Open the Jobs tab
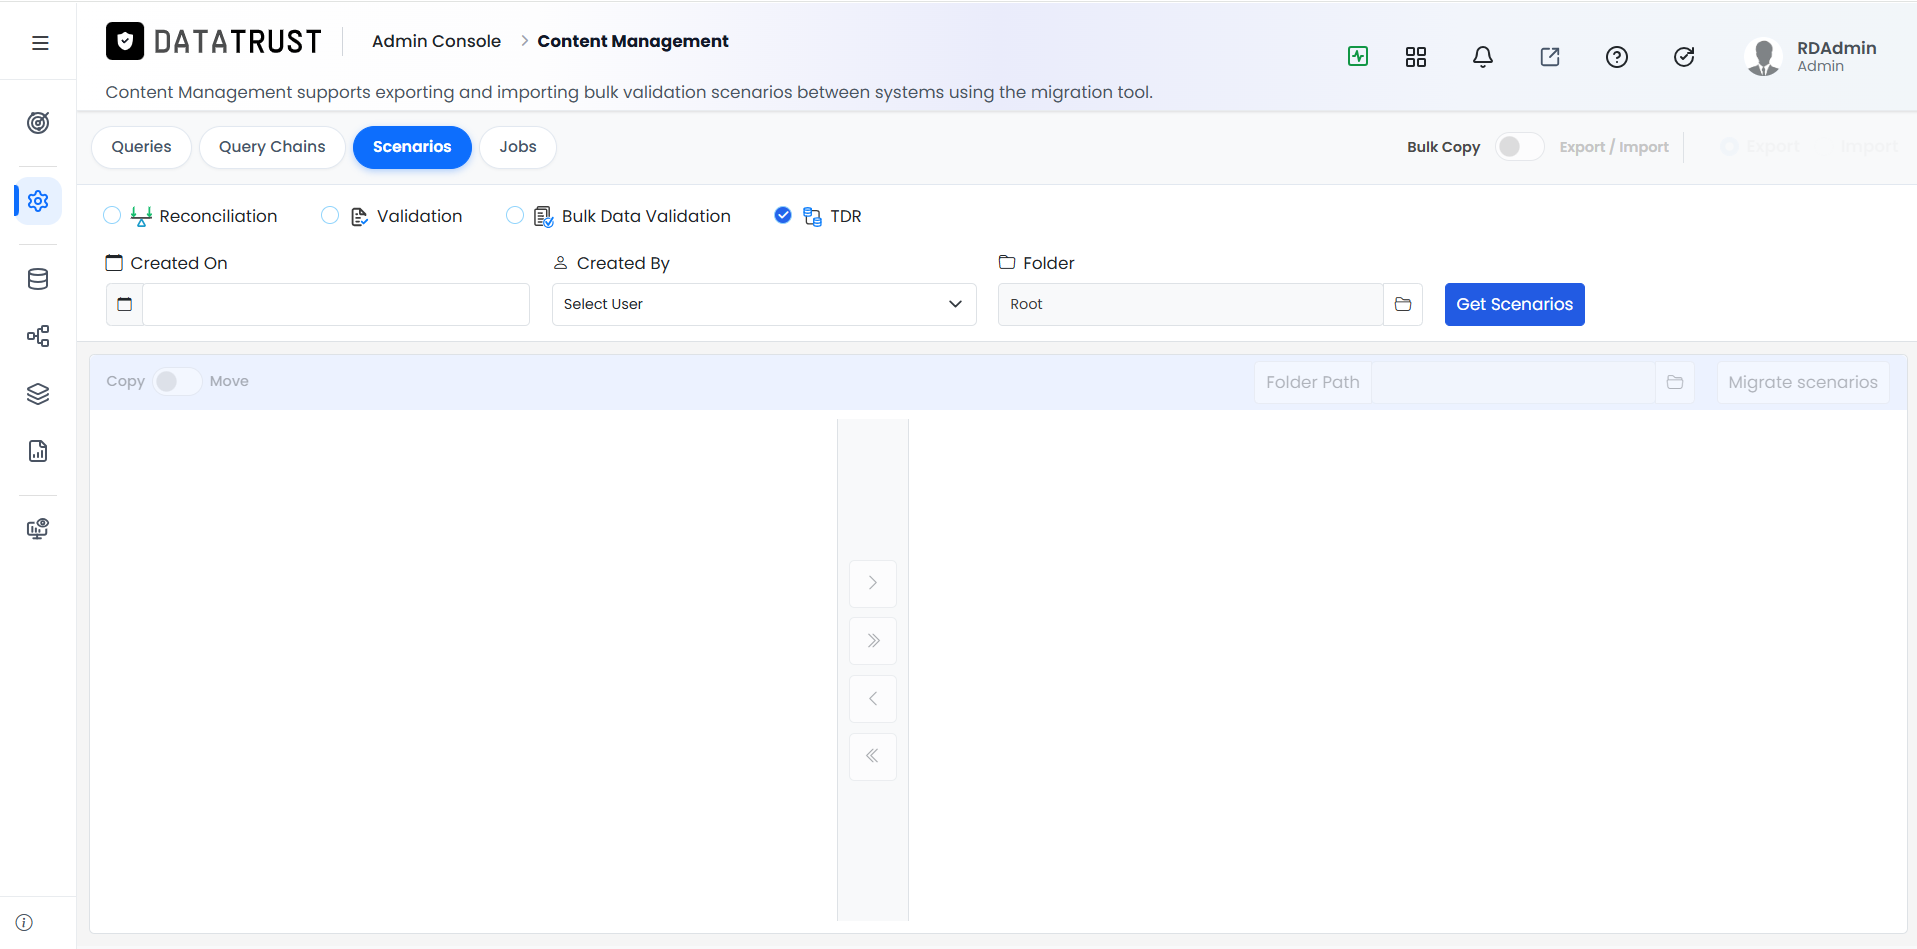Screen dimensions: 1917x949 click(x=518, y=147)
